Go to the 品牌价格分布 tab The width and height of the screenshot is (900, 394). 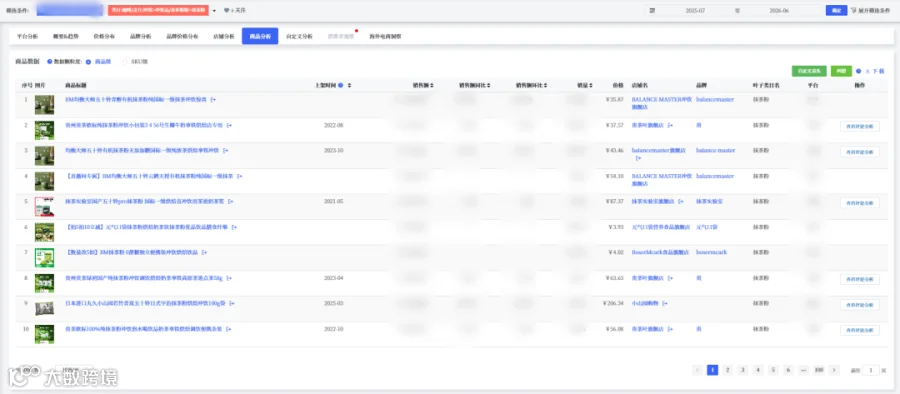[x=182, y=36]
